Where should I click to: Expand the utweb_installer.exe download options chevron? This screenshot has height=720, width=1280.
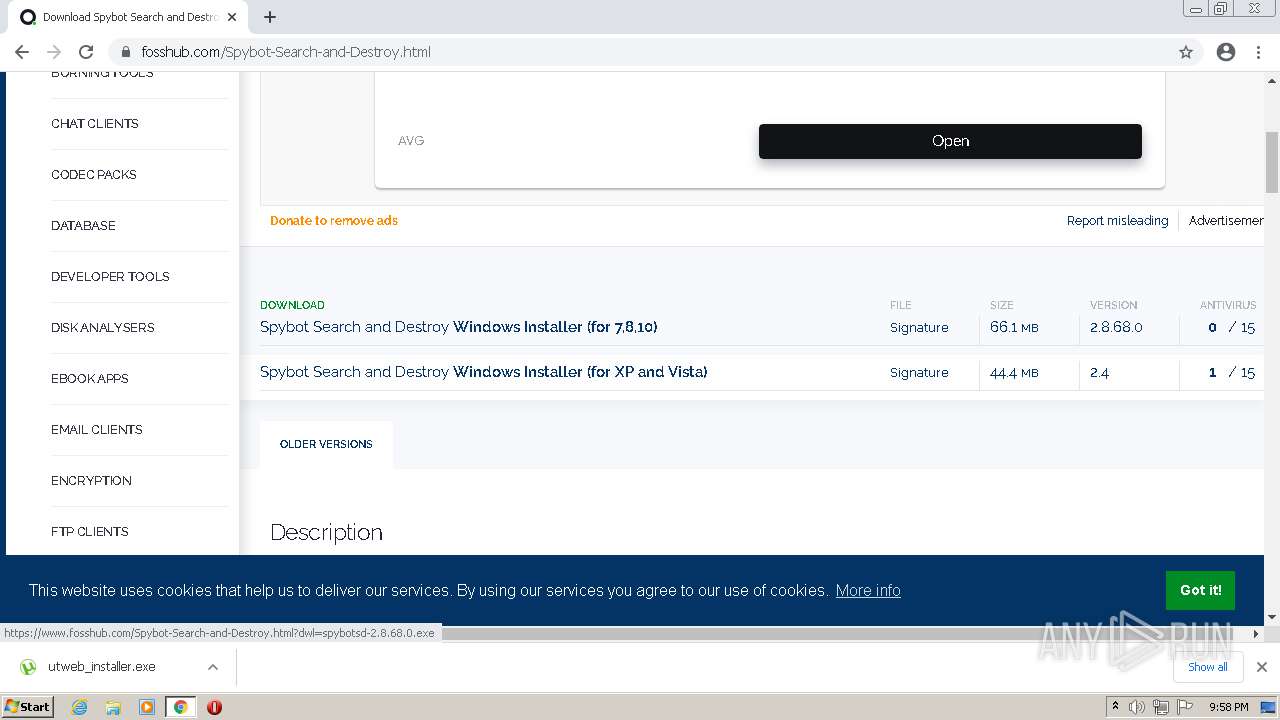(213, 667)
